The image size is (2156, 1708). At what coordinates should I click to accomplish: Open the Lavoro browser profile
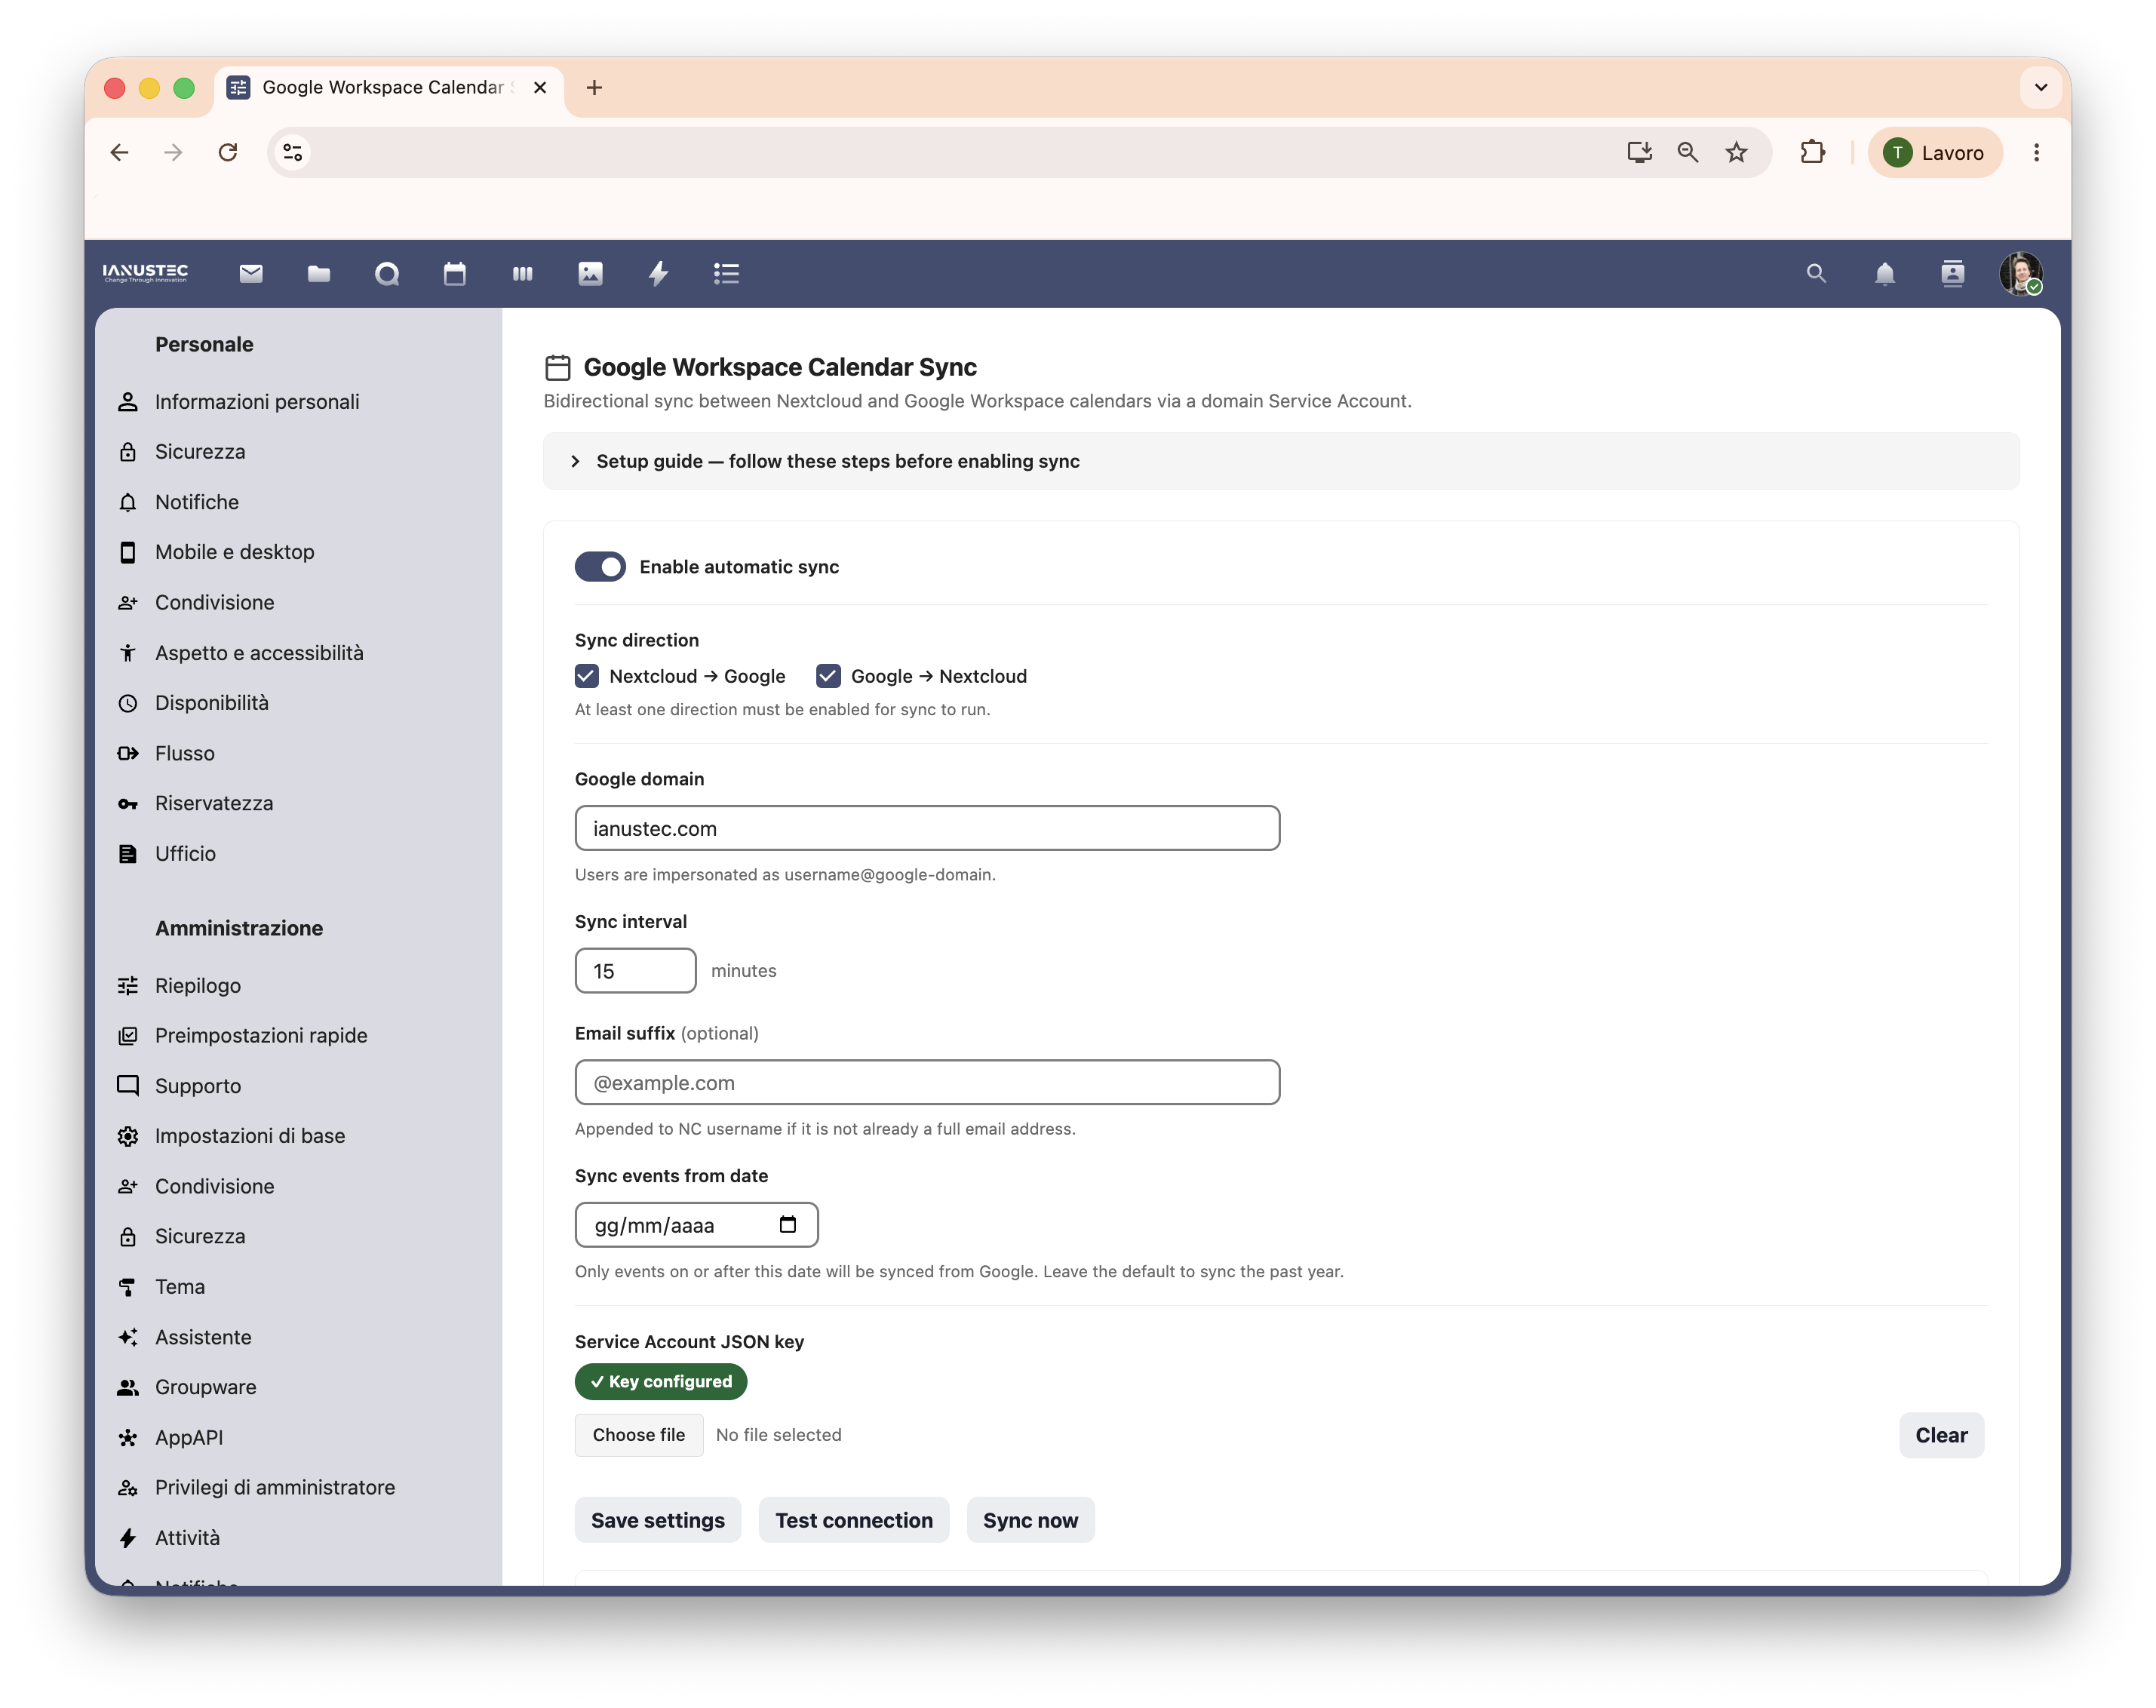click(x=1935, y=152)
